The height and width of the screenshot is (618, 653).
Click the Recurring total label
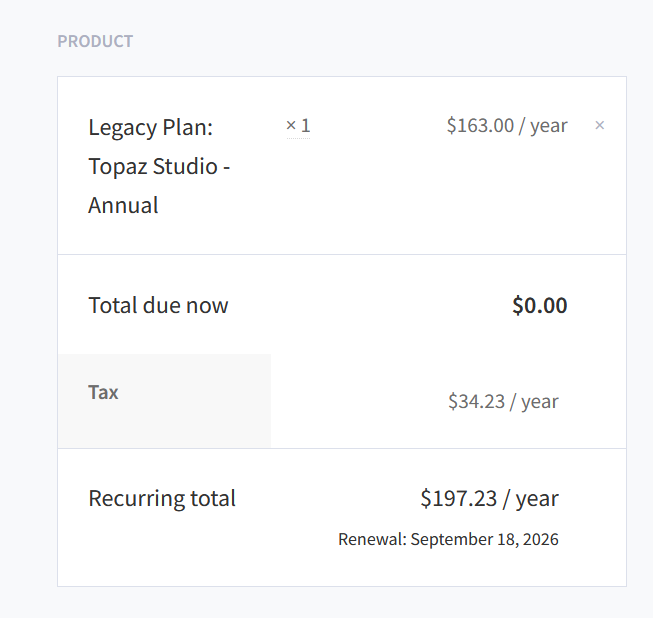[x=162, y=499]
